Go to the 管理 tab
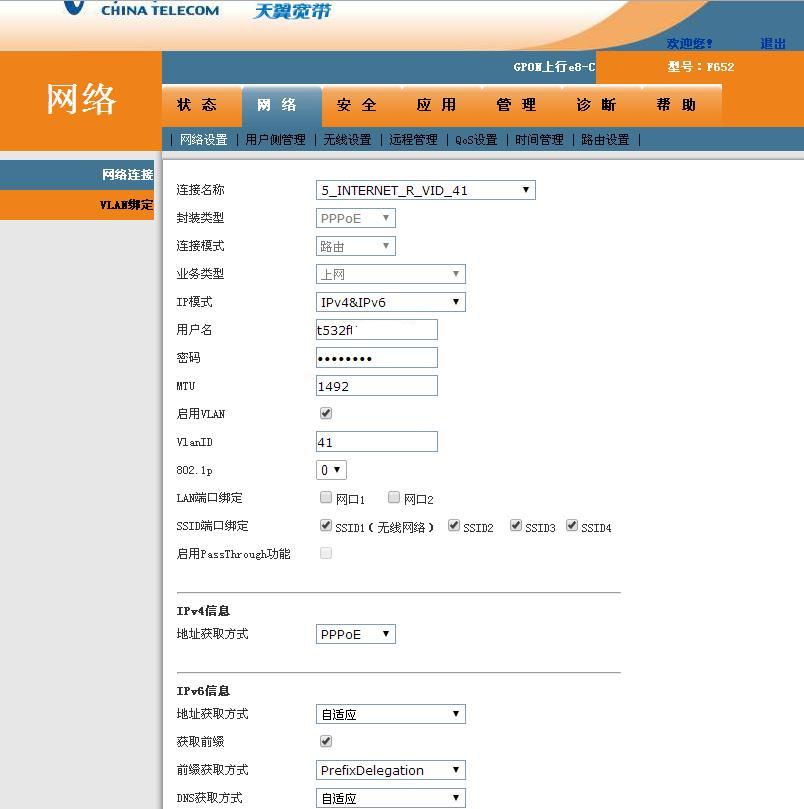 pyautogui.click(x=517, y=105)
